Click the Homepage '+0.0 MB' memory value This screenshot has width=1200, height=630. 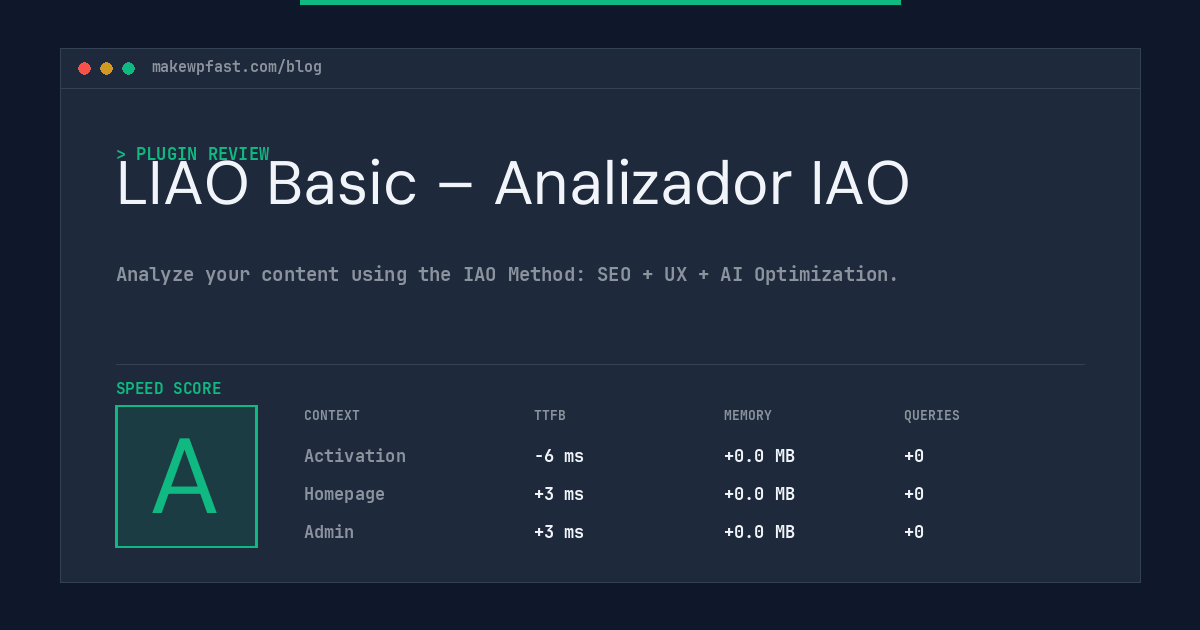point(759,494)
